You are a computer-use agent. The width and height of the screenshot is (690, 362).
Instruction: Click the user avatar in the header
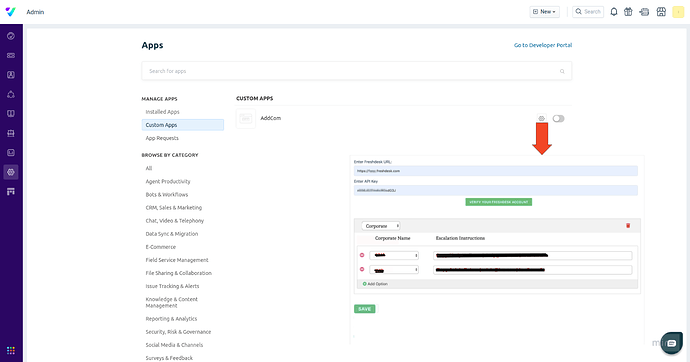[678, 12]
